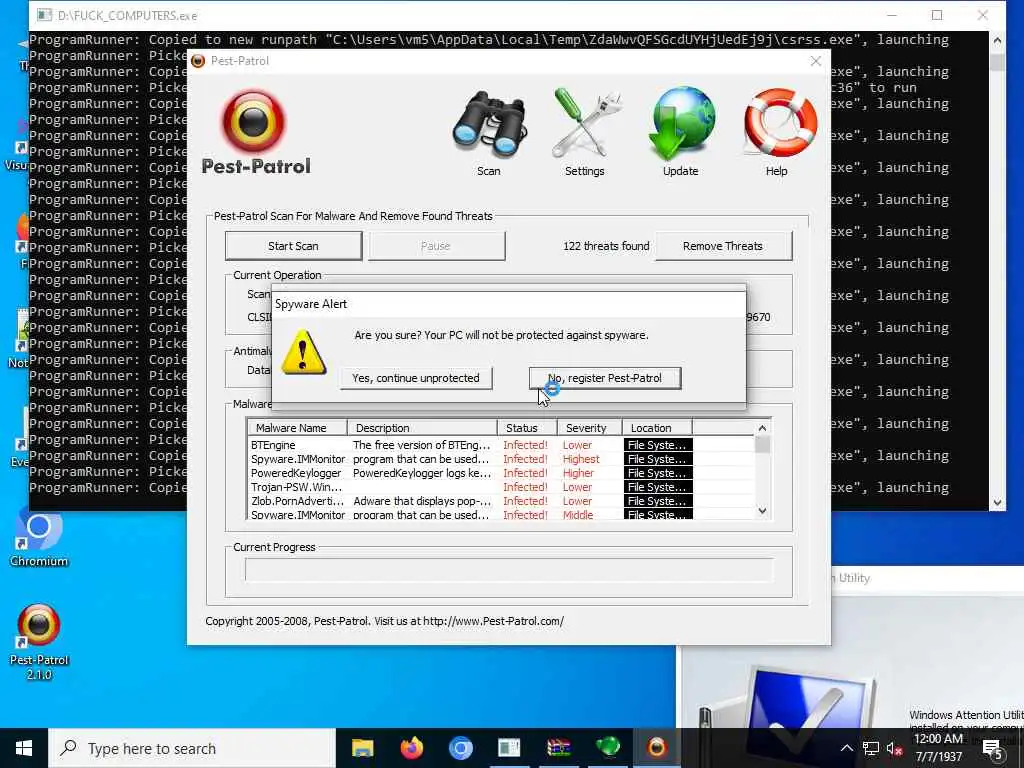
Task: Click the Pest-Patrol logo in the window
Action: pyautogui.click(x=255, y=133)
